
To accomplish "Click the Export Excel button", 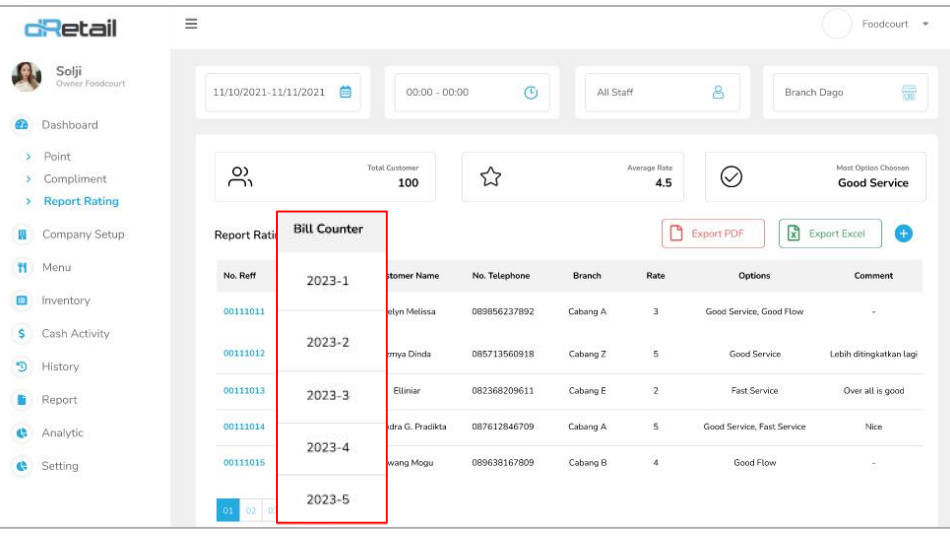I will point(829,234).
